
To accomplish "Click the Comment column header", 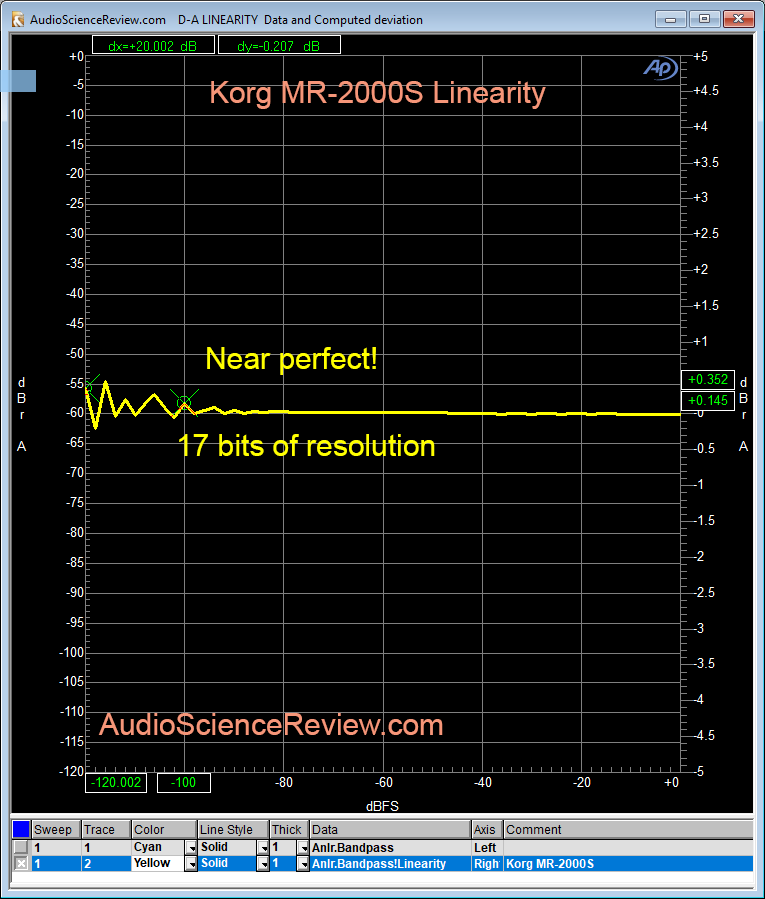I will pos(628,830).
